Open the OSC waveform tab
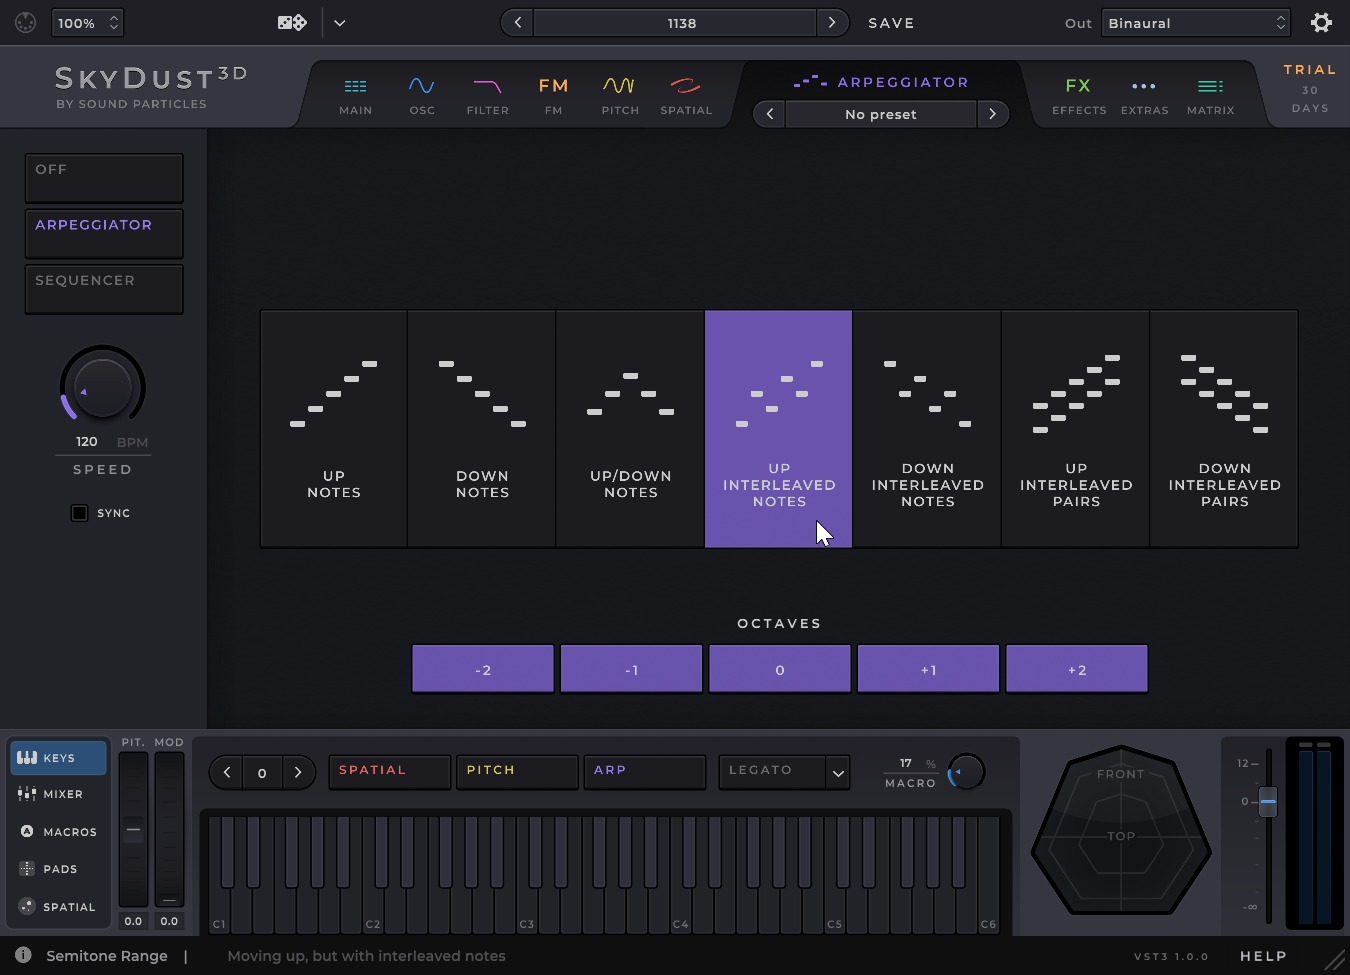Viewport: 1350px width, 975px height. pos(422,96)
